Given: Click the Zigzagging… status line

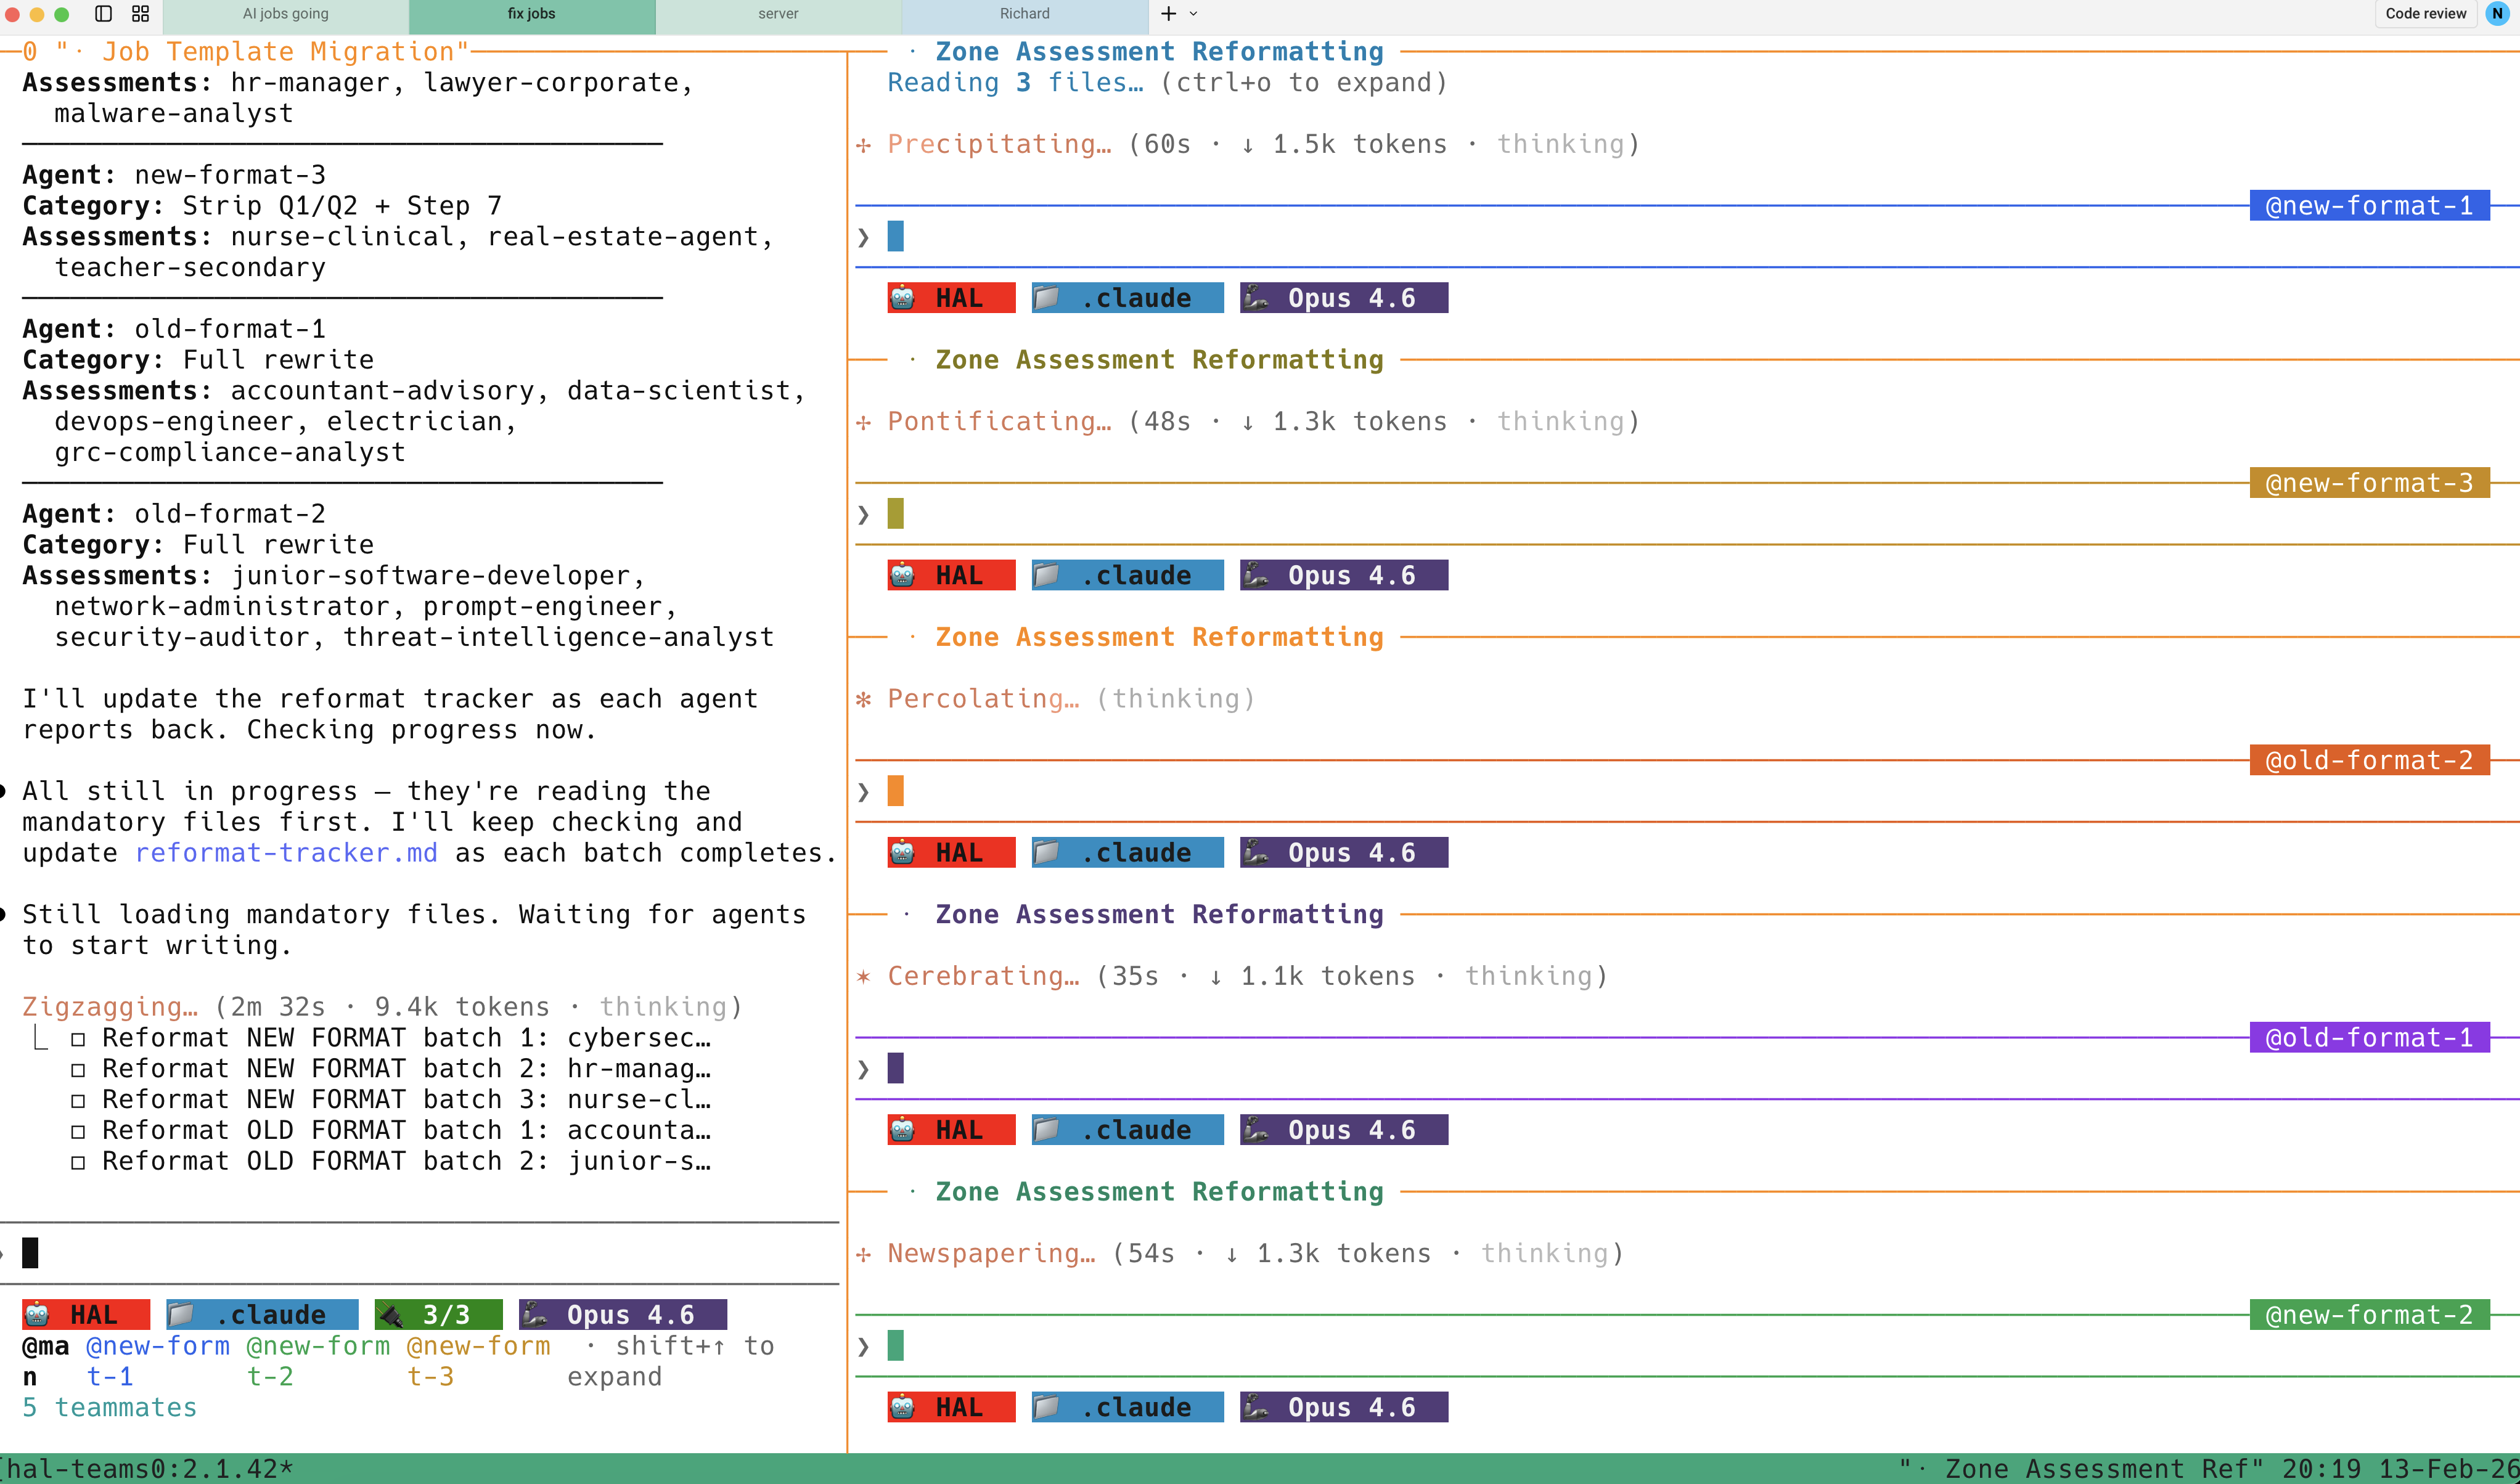Looking at the screenshot, I should pyautogui.click(x=382, y=1007).
